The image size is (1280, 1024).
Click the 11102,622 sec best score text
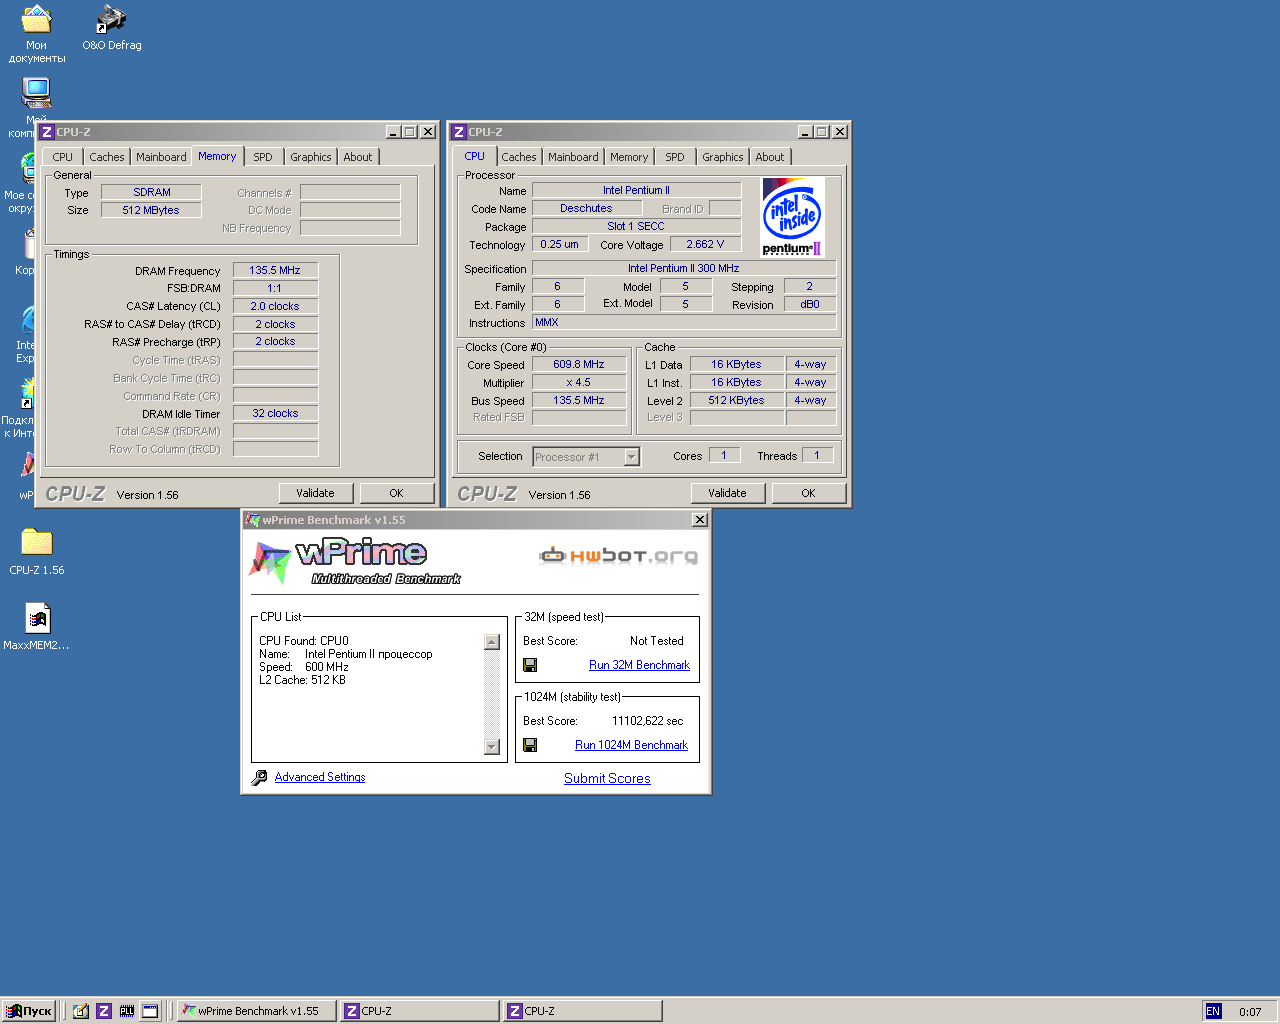tap(648, 721)
